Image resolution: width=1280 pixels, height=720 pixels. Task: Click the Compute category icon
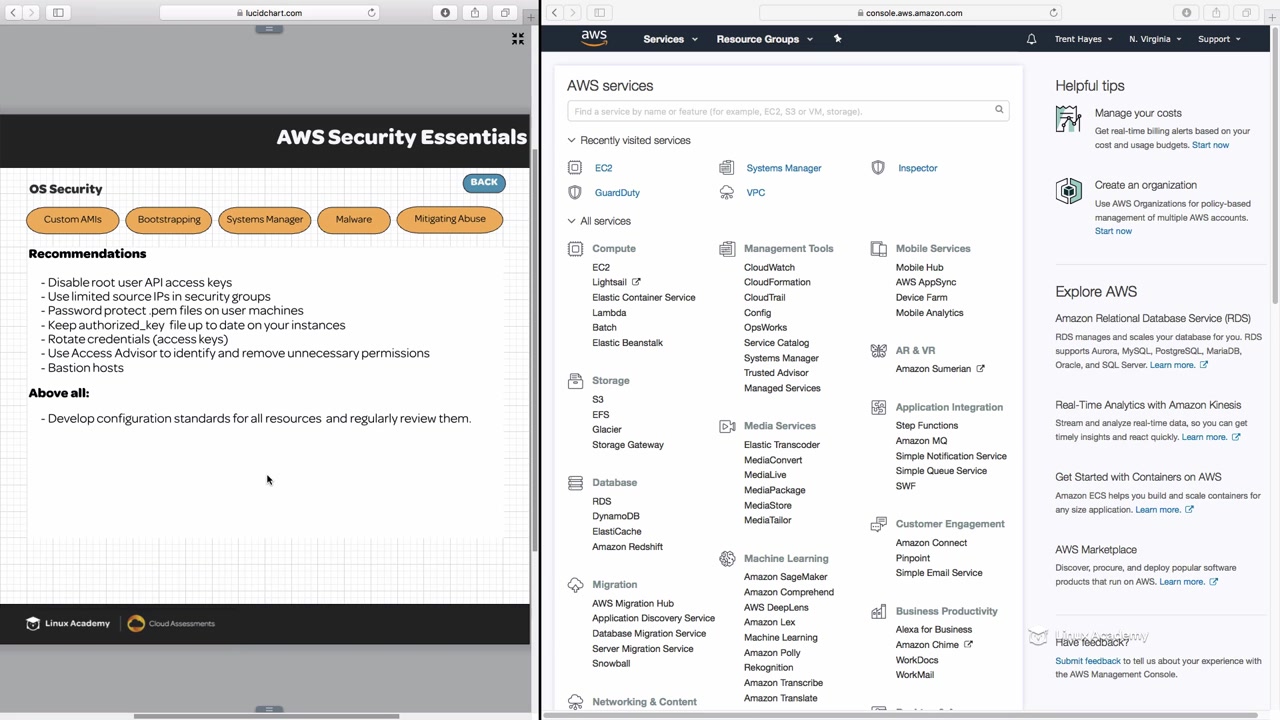(575, 249)
